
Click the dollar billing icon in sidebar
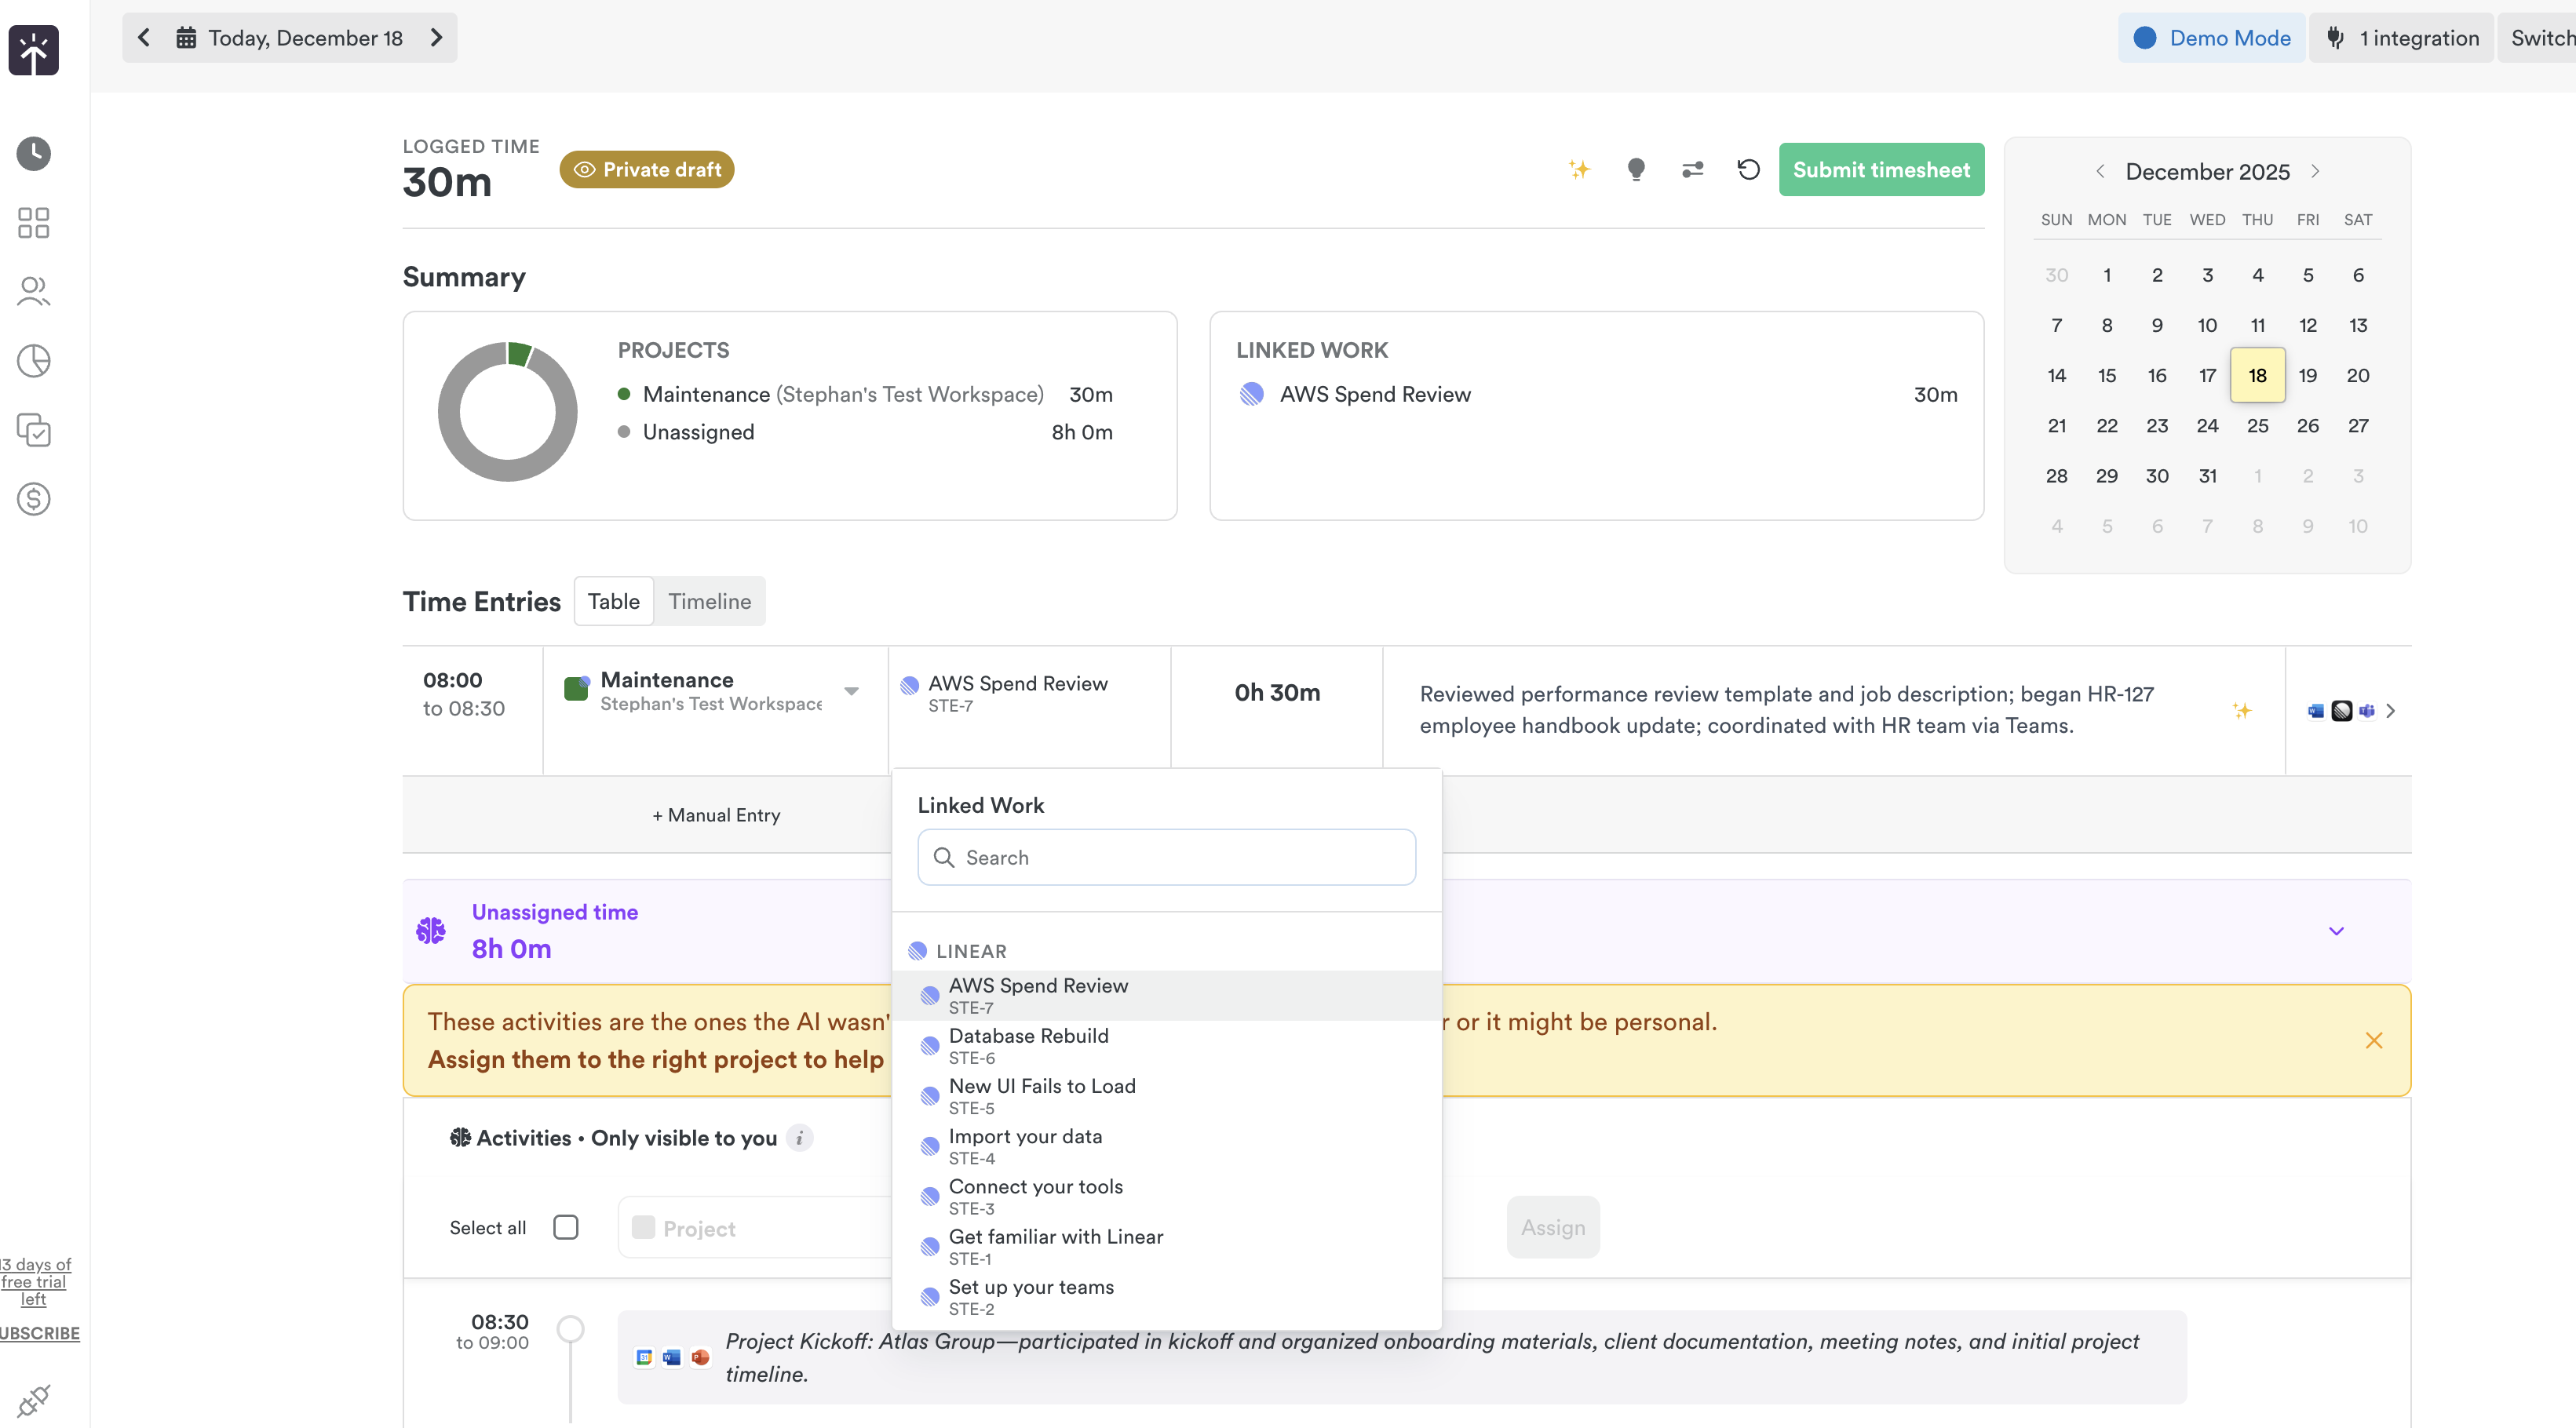point(33,499)
